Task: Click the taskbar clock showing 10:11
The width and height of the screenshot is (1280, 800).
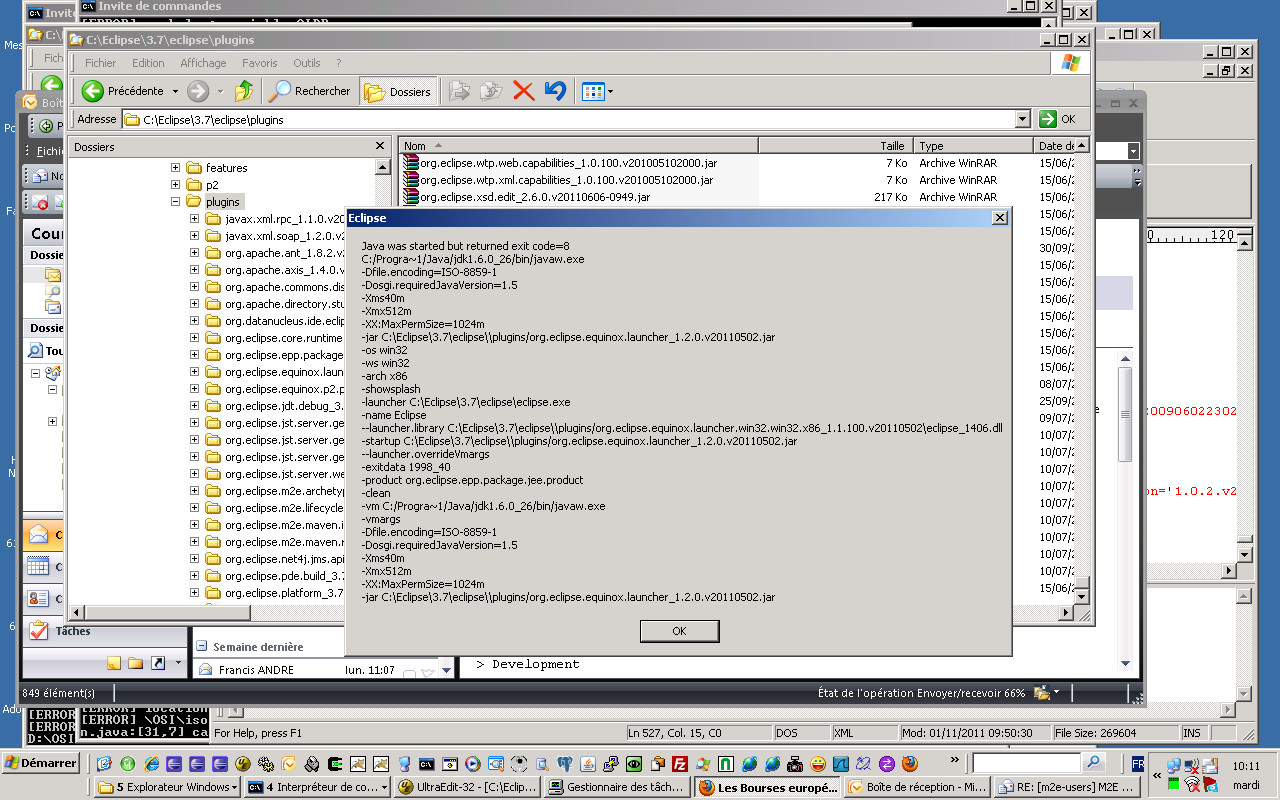Action: click(1246, 765)
